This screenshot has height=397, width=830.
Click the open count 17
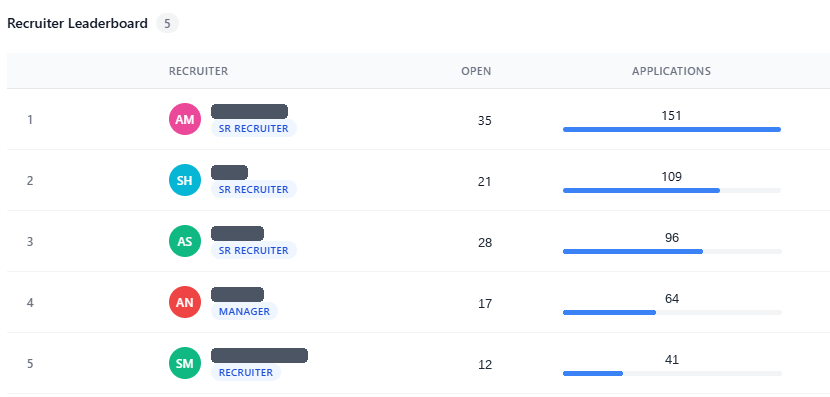pos(484,304)
